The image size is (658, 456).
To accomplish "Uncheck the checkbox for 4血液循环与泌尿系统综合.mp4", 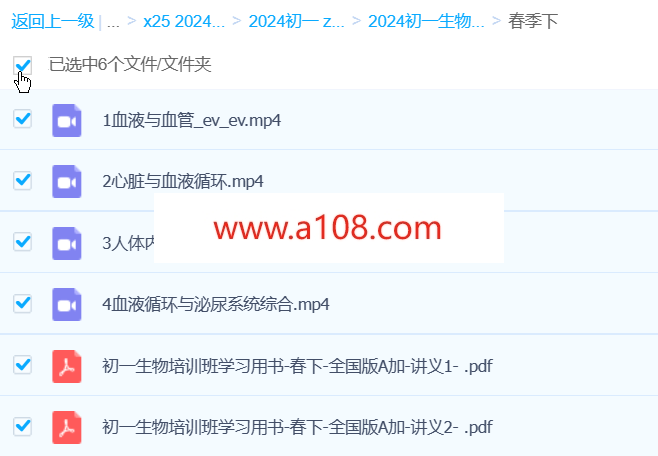I will coord(22,303).
